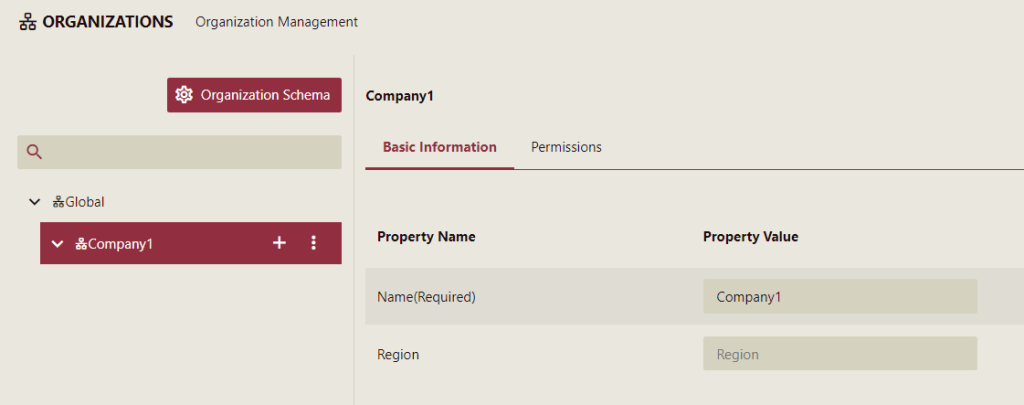
Task: Focus the organization search field
Action: [190, 152]
